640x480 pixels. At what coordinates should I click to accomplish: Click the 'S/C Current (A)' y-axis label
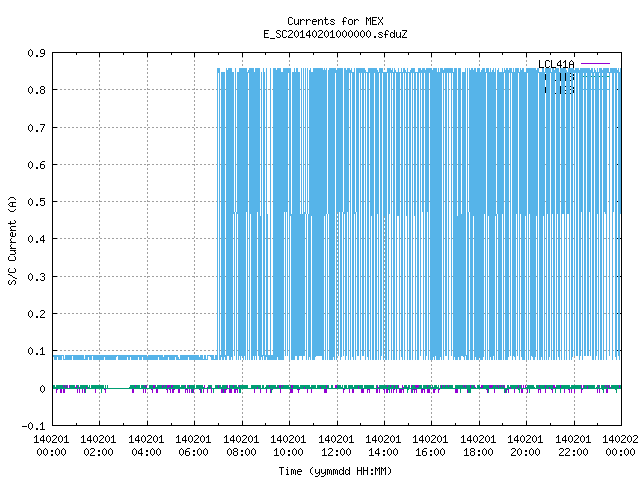pyautogui.click(x=12, y=240)
